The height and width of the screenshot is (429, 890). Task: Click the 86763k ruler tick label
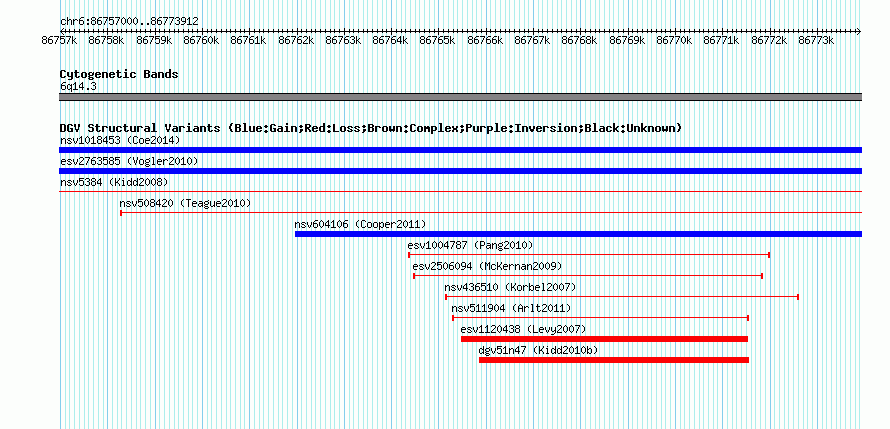343,40
